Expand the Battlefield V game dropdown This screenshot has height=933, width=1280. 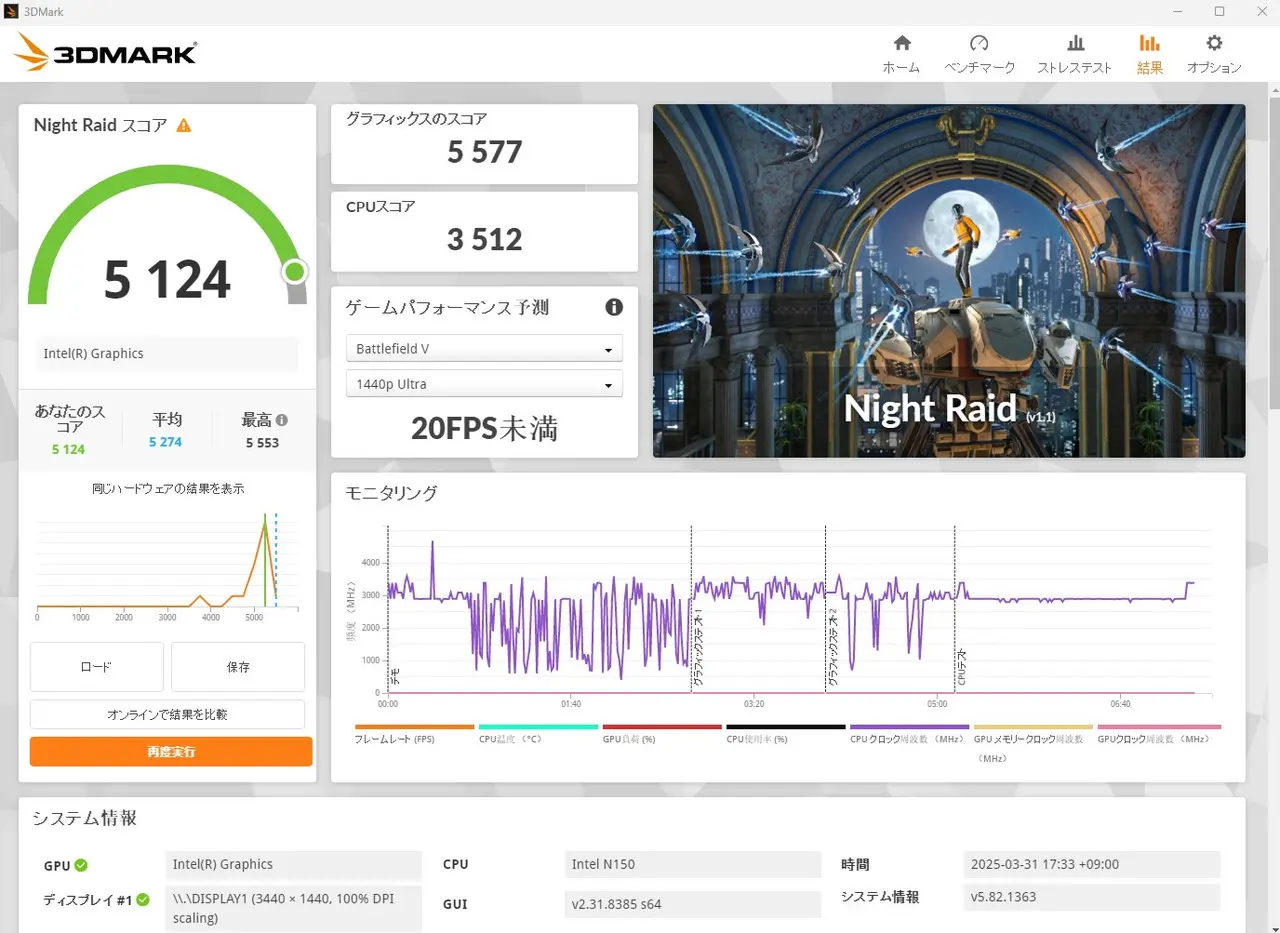[x=484, y=349]
